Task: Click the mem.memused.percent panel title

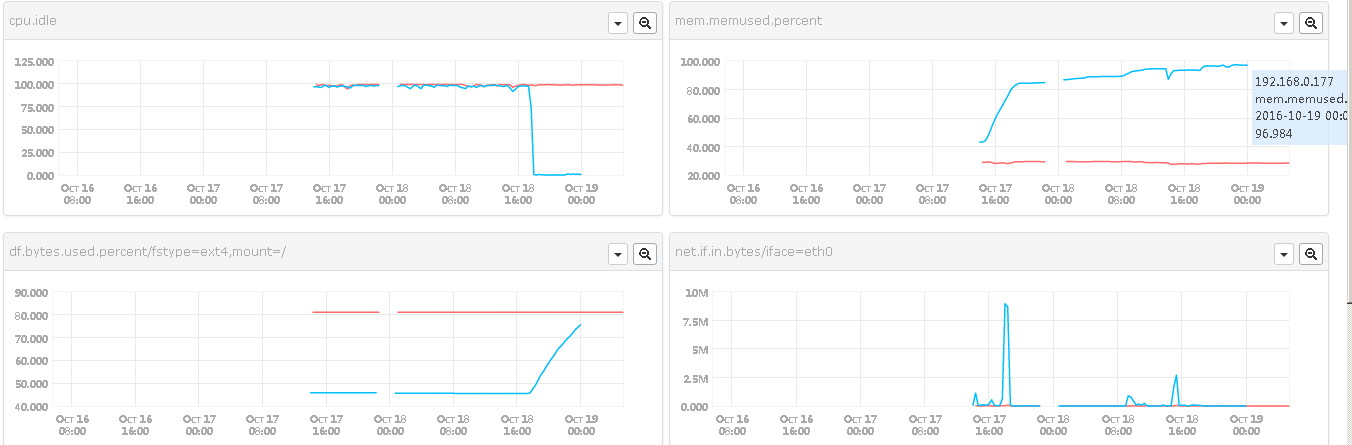Action: (x=749, y=20)
